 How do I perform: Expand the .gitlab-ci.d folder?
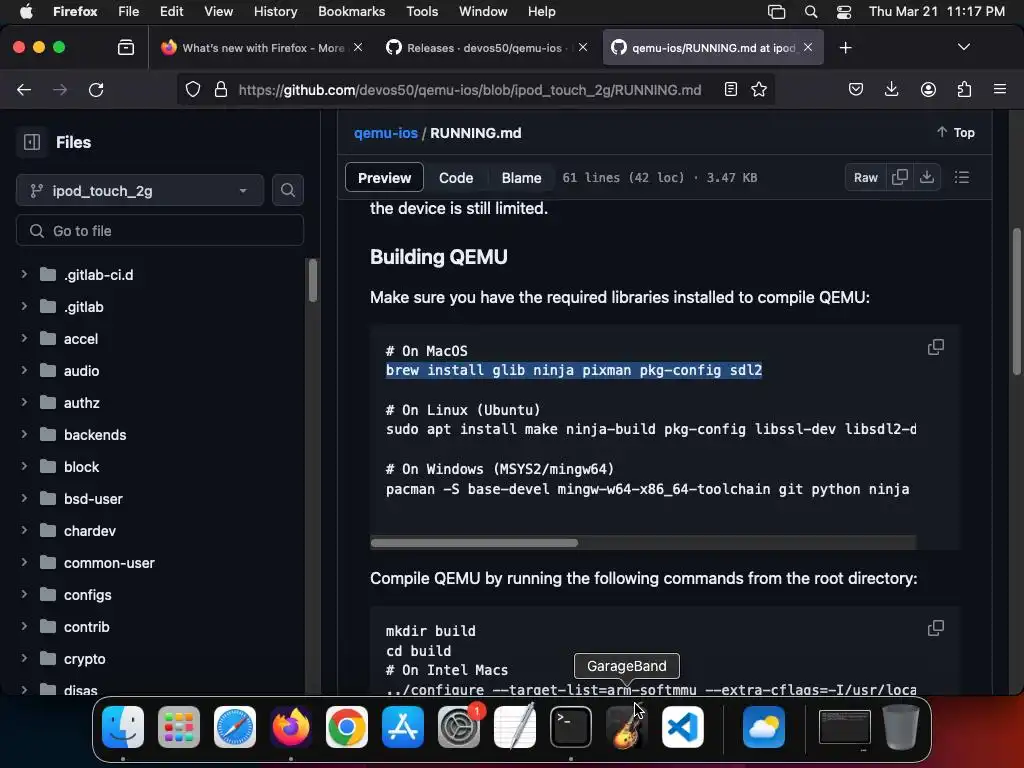(24, 274)
